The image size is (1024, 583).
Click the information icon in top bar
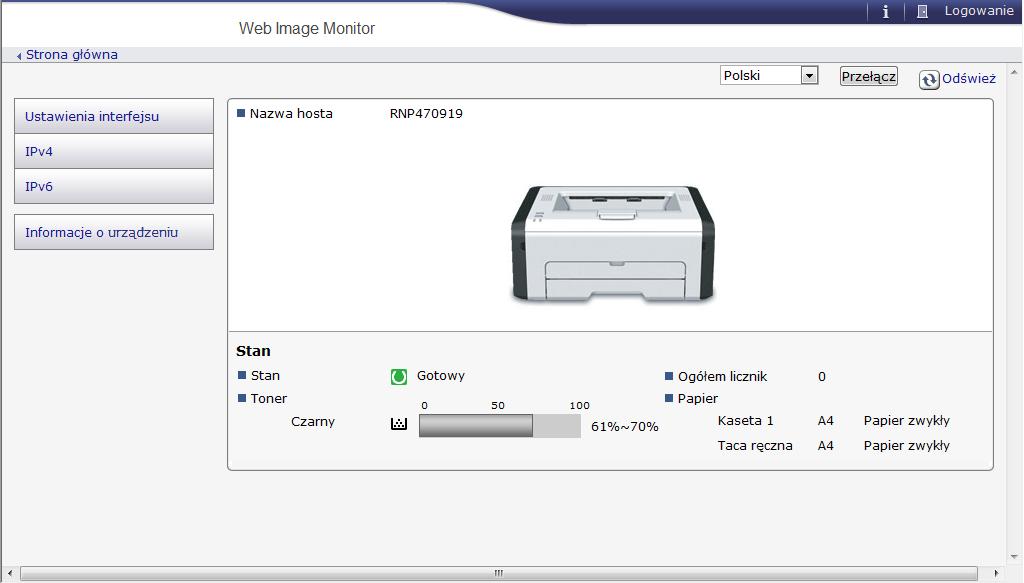coord(886,12)
